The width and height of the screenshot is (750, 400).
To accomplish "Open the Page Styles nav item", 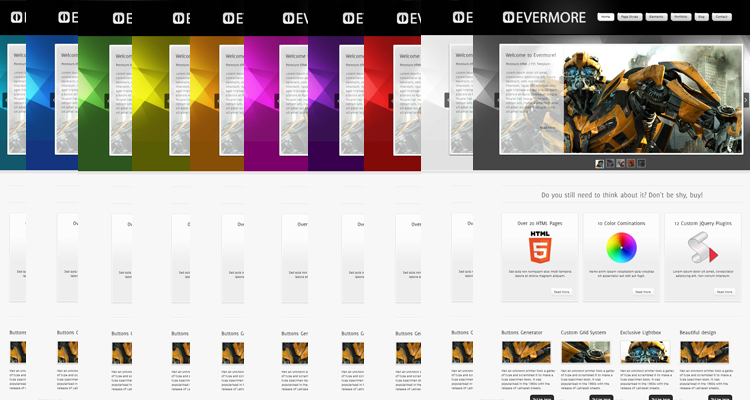I will click(x=629, y=17).
